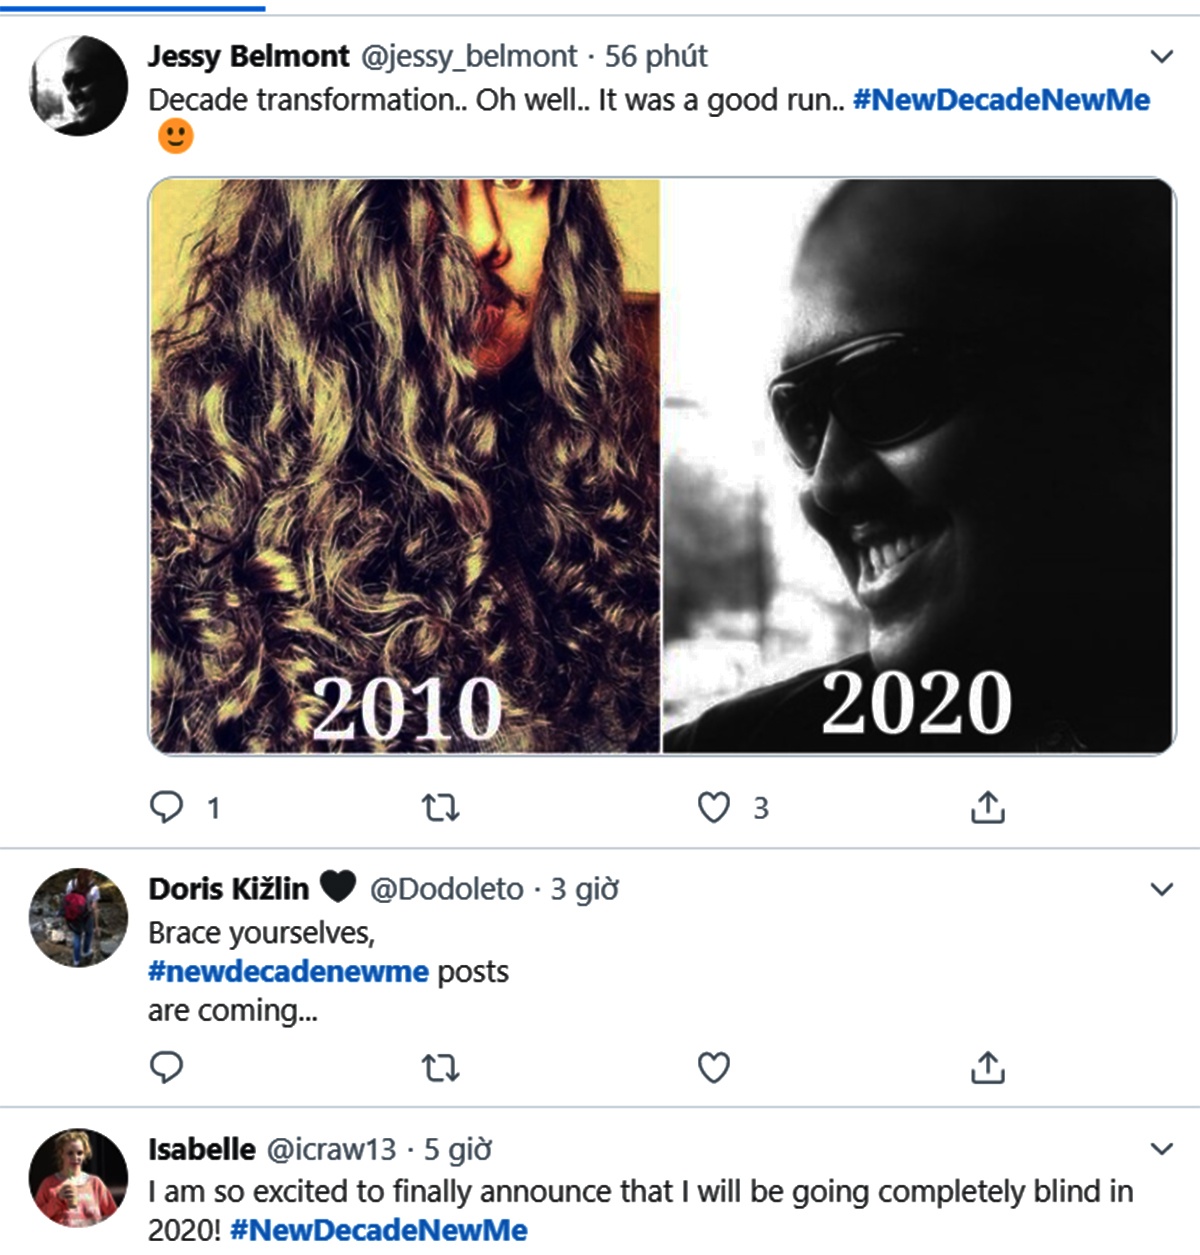Image resolution: width=1200 pixels, height=1255 pixels.
Task: Like Jessy Belmont's tweet
Action: click(x=713, y=807)
